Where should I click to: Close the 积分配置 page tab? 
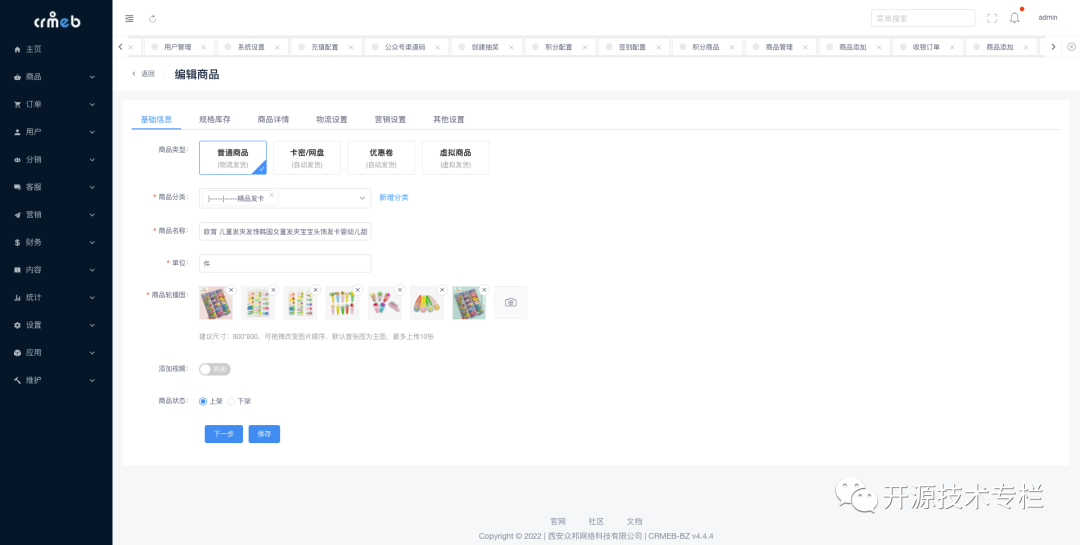coord(585,48)
